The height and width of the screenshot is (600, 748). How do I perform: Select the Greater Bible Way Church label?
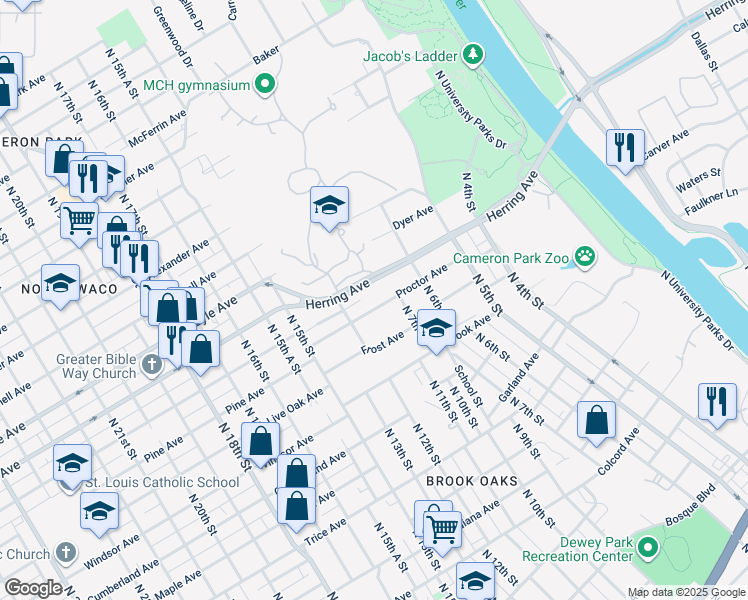[96, 366]
